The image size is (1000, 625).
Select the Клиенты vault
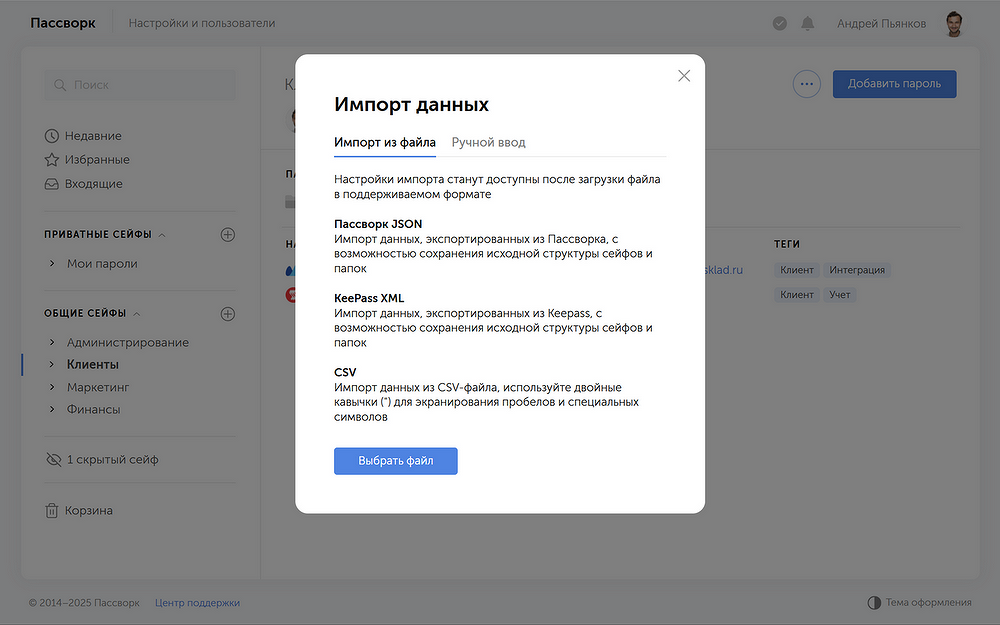coord(93,364)
